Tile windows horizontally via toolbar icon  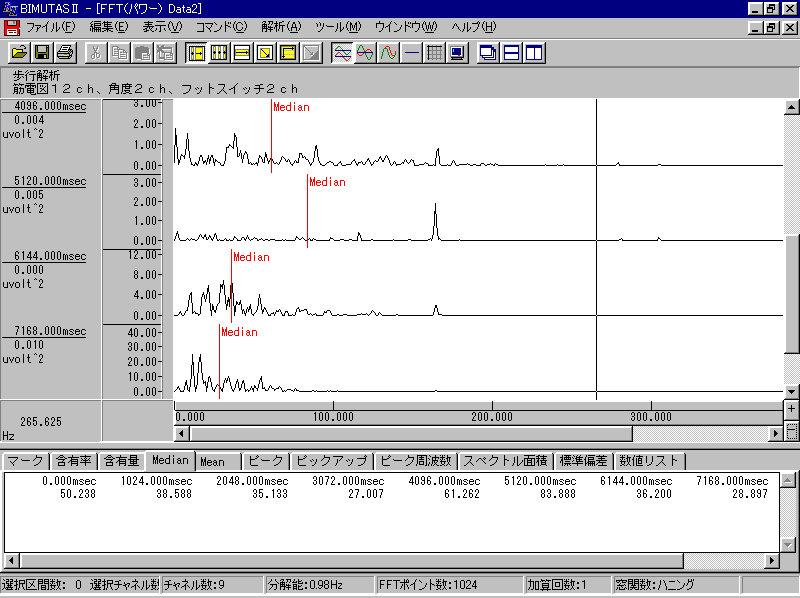click(511, 52)
